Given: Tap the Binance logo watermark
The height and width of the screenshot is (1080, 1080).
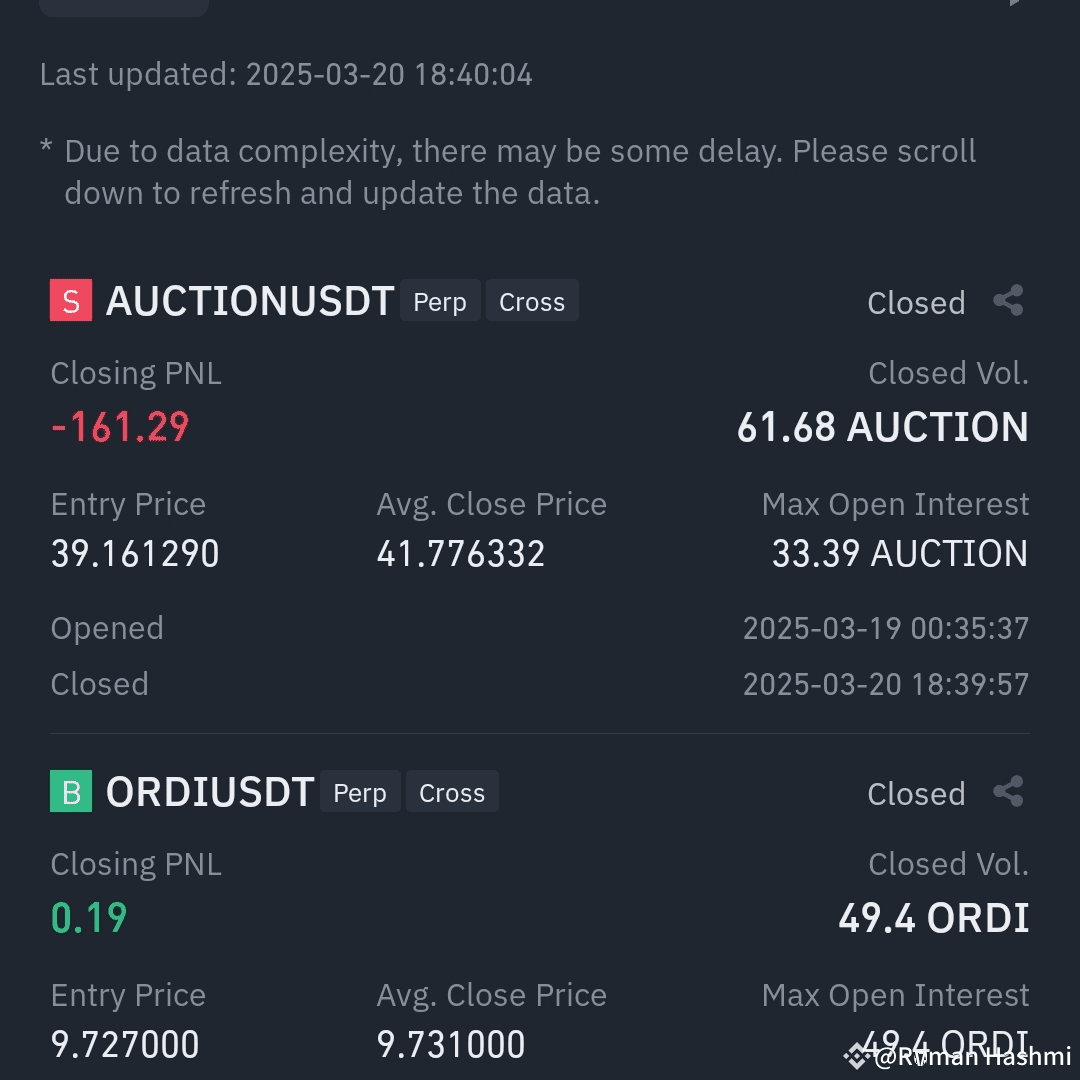Looking at the screenshot, I should click(858, 1056).
